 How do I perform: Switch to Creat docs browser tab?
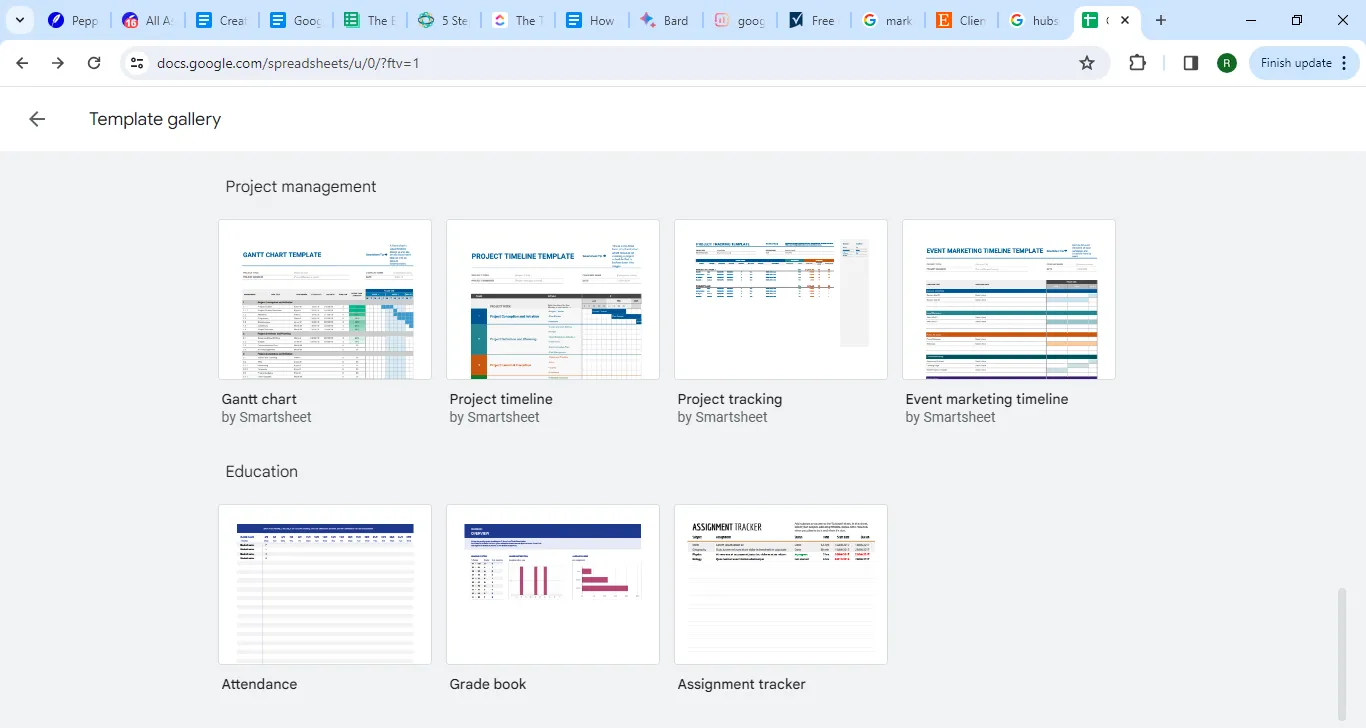coord(222,20)
